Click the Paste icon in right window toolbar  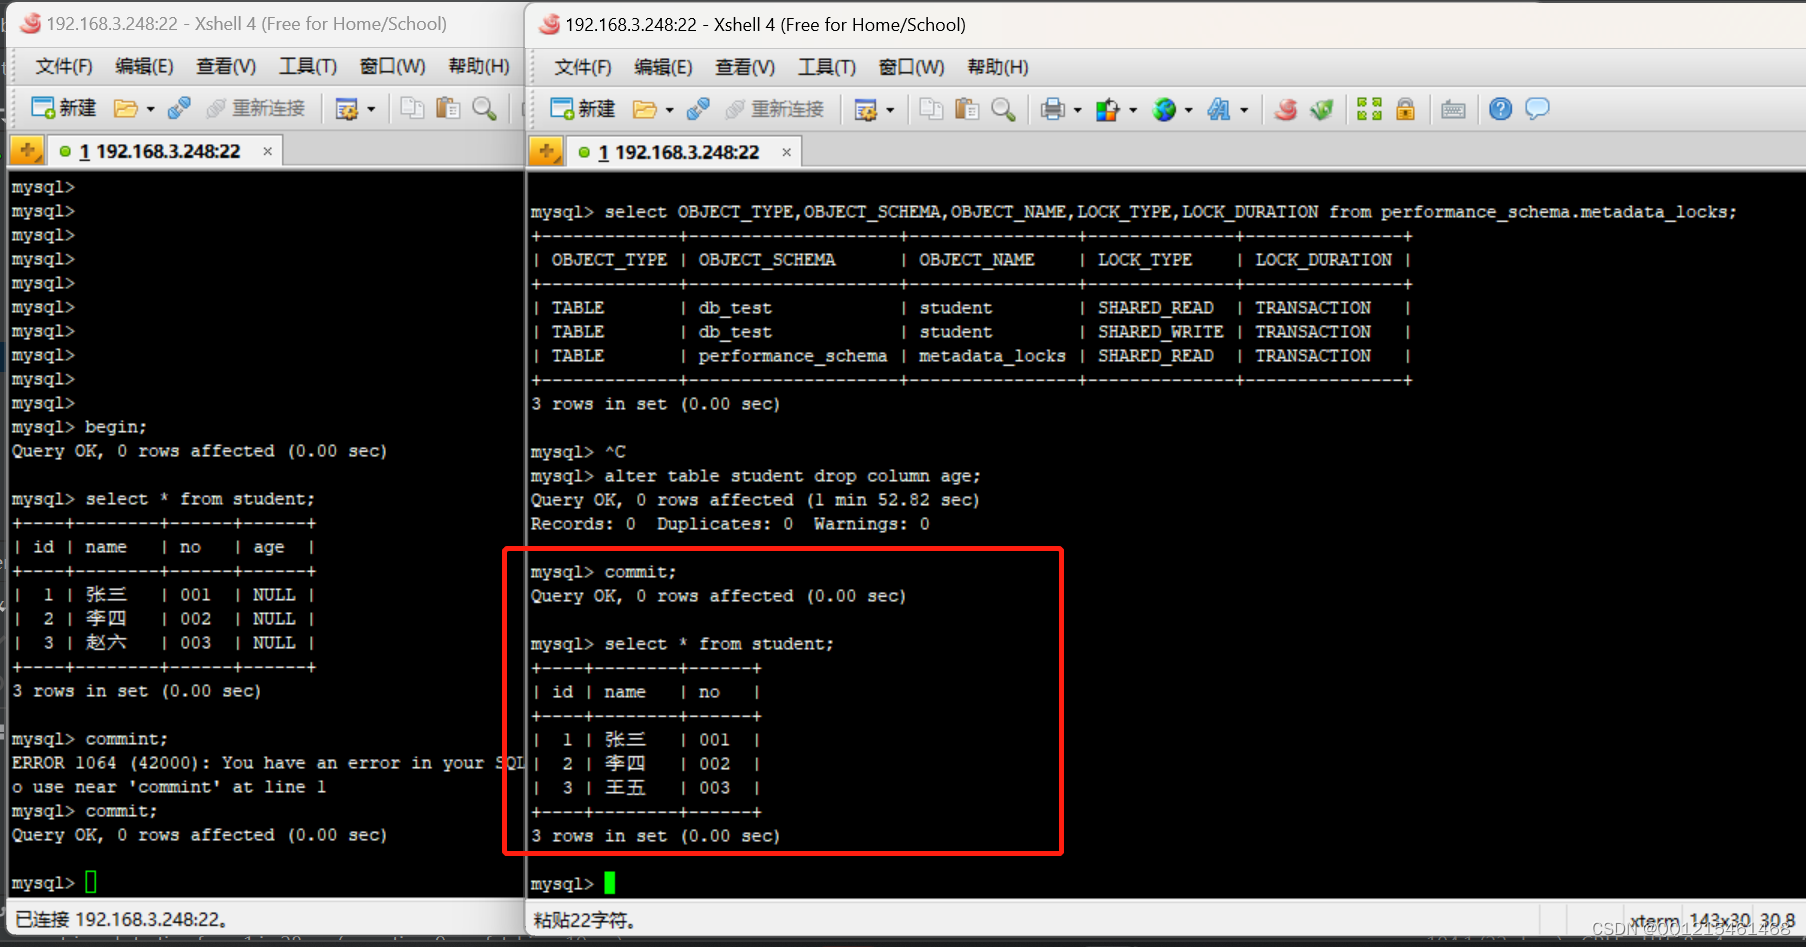(967, 109)
